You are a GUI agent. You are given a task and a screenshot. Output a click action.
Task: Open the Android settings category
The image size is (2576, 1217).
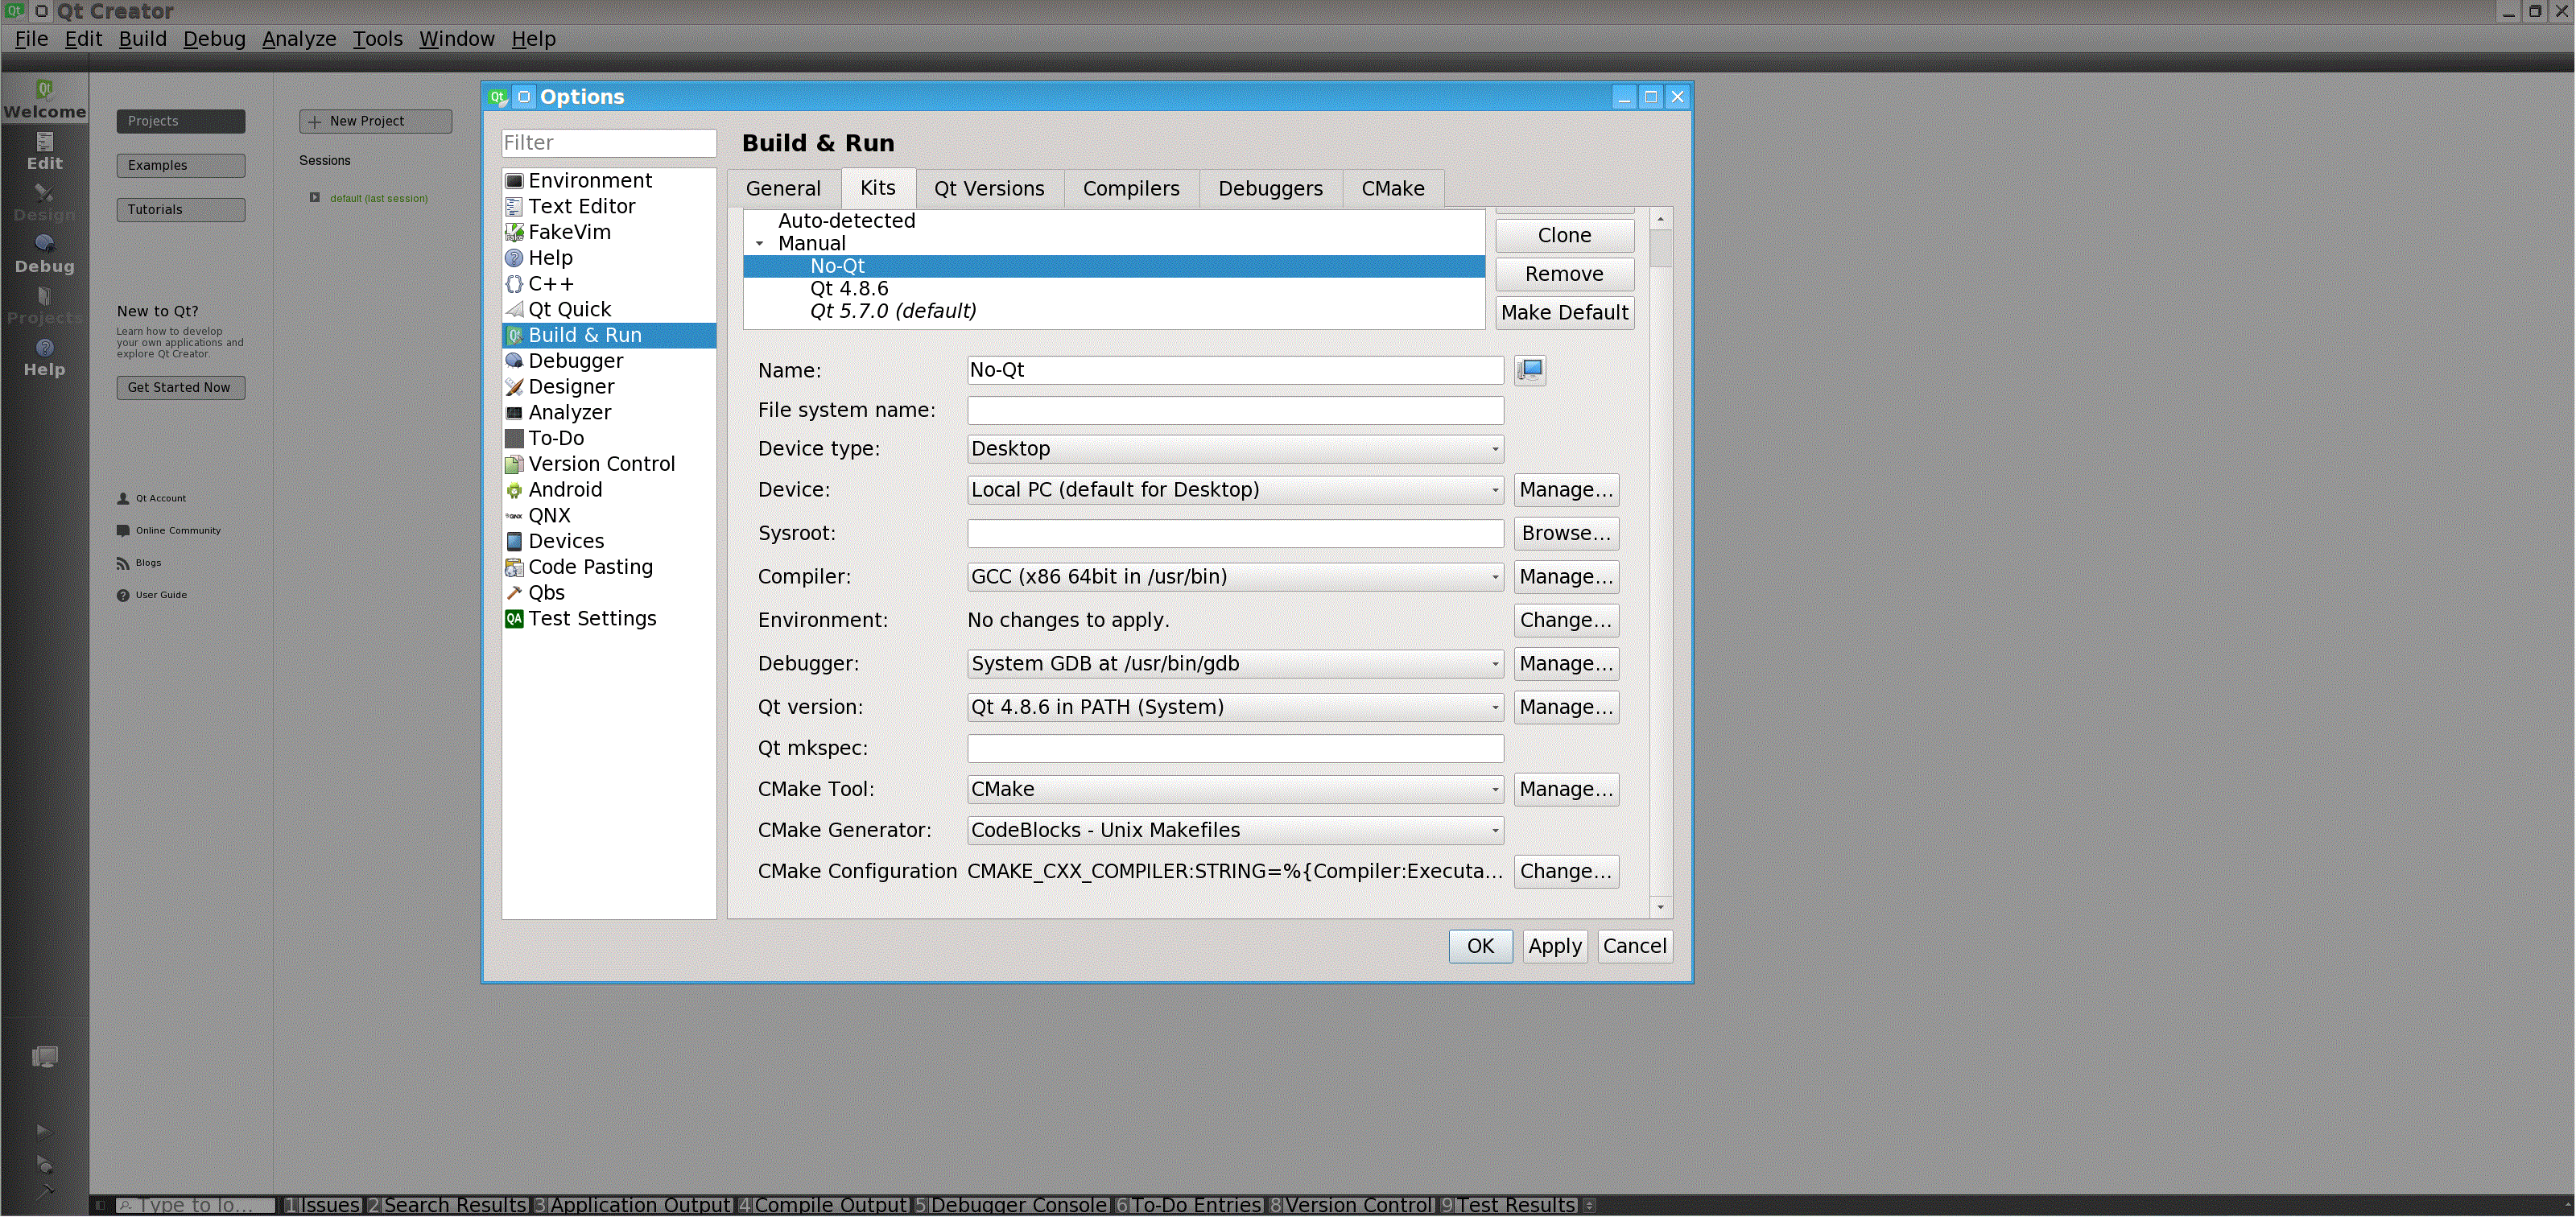click(x=565, y=490)
